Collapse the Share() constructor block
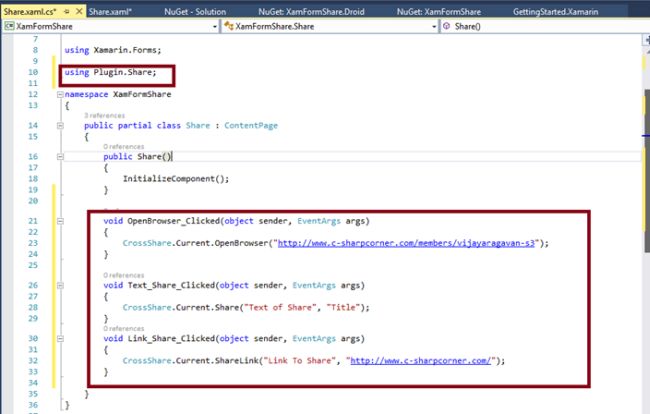Viewport: 650px width, 414px height. click(60, 157)
